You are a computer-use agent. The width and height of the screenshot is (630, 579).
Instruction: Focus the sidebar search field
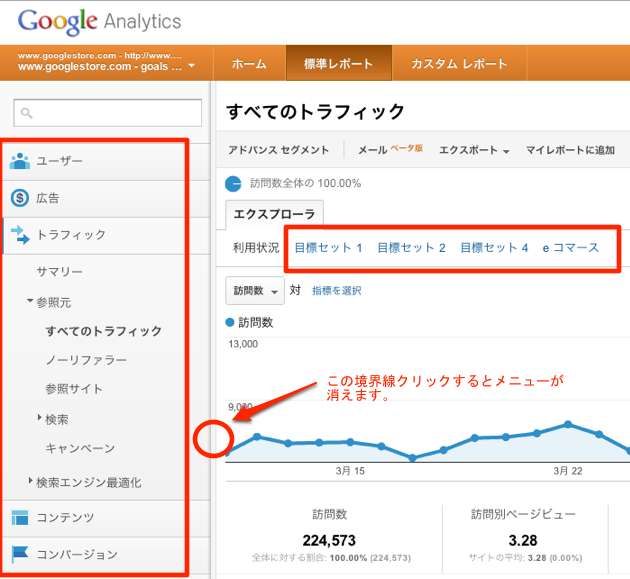[108, 113]
